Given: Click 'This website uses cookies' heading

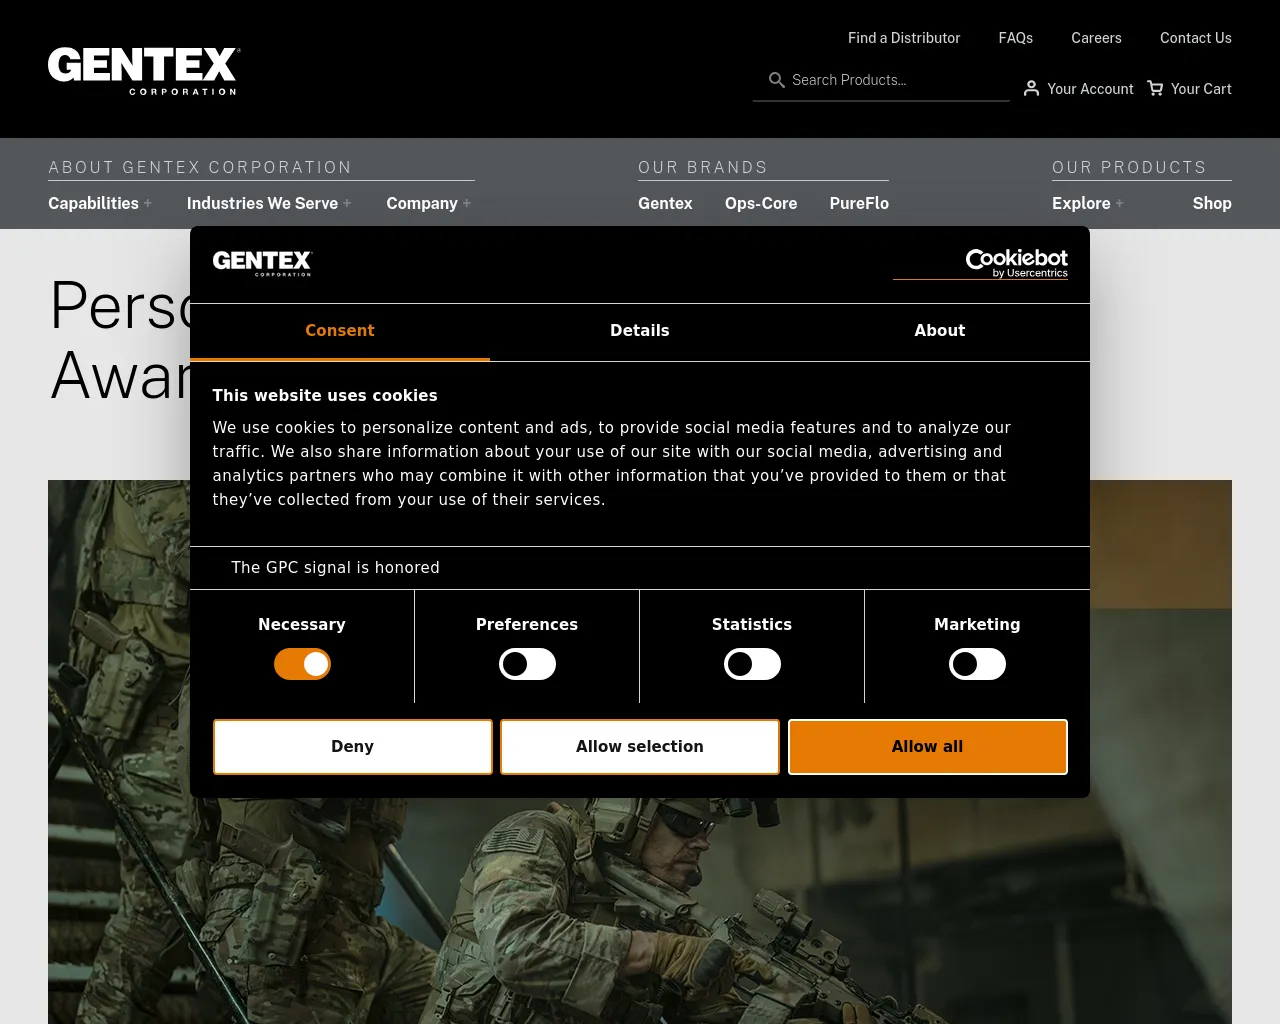Looking at the screenshot, I should [325, 396].
